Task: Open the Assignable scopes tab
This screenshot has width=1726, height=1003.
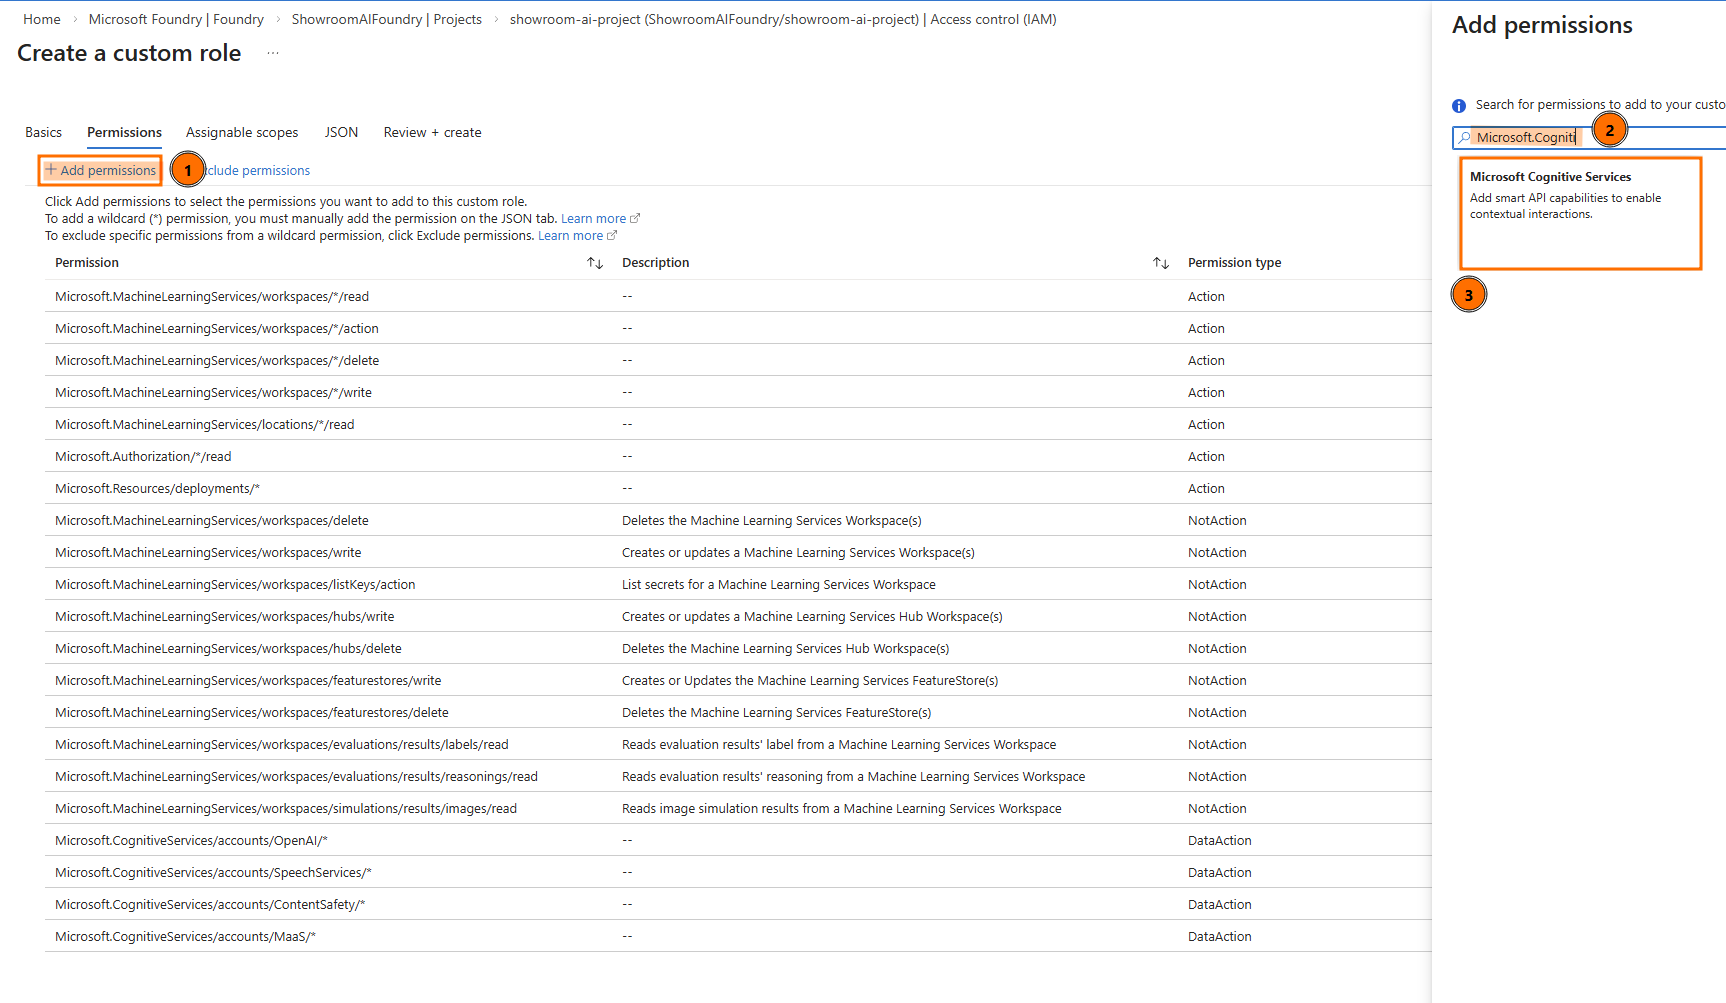Action: [242, 132]
